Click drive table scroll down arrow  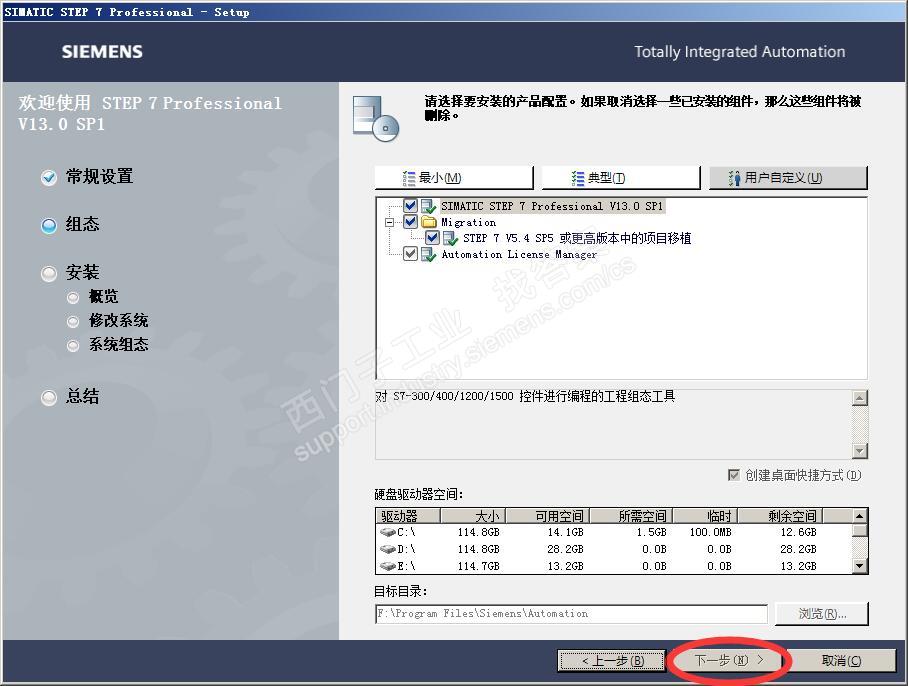click(860, 566)
